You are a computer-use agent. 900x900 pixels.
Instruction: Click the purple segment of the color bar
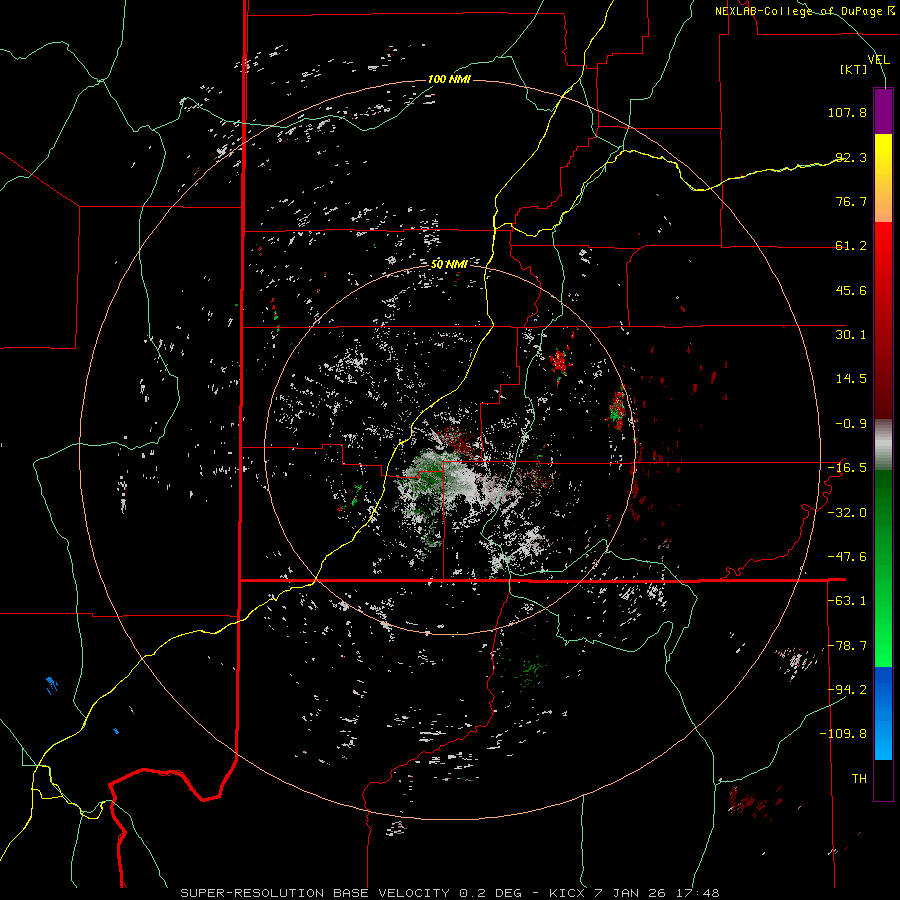(x=883, y=111)
